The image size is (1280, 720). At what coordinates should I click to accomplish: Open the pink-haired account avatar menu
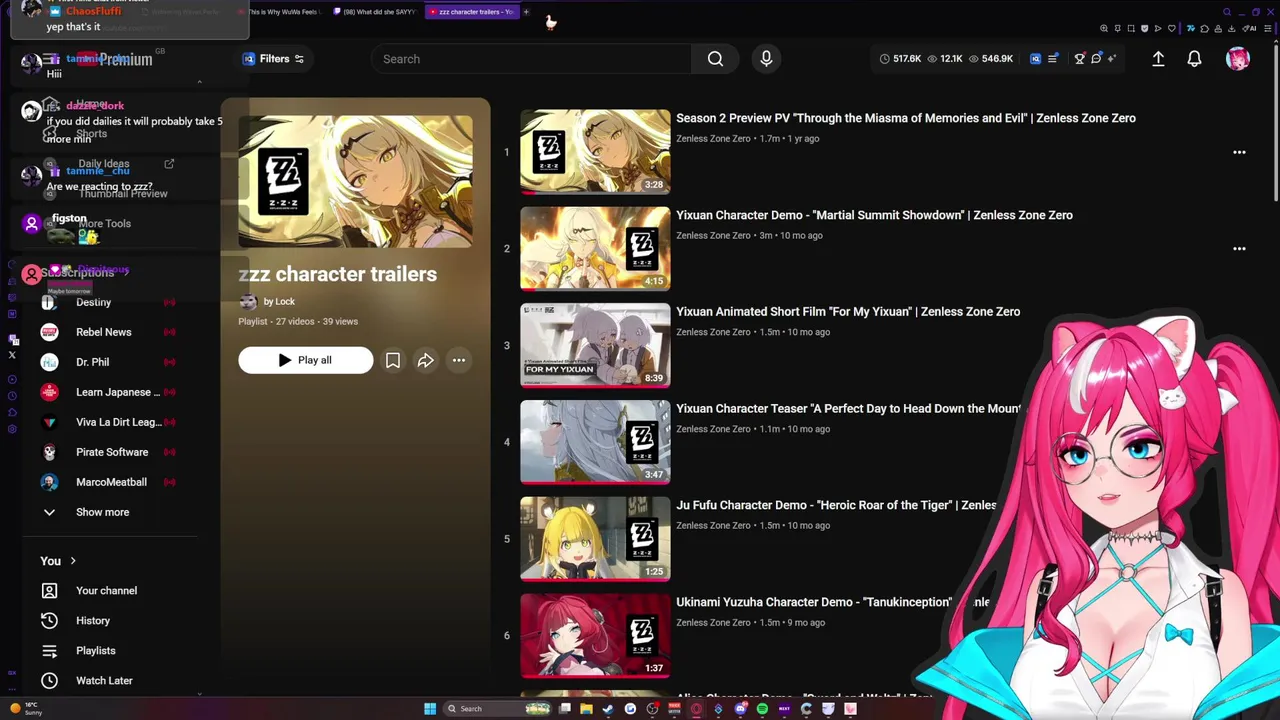click(1238, 59)
